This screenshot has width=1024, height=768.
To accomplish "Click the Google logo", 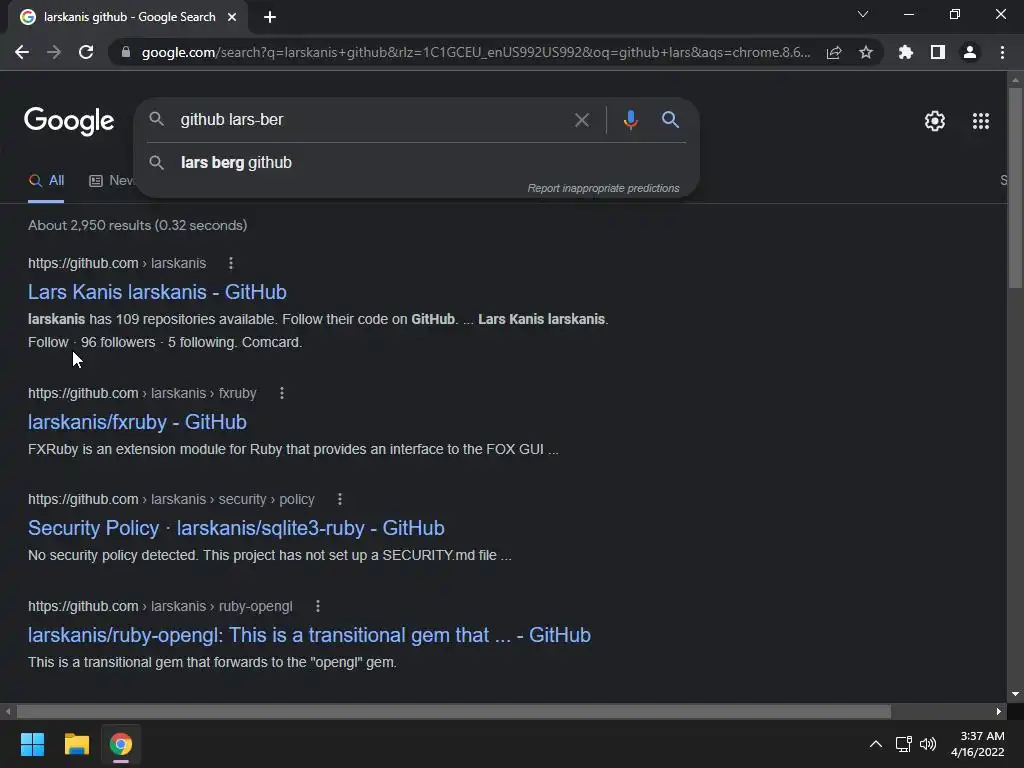I will coord(69,121).
